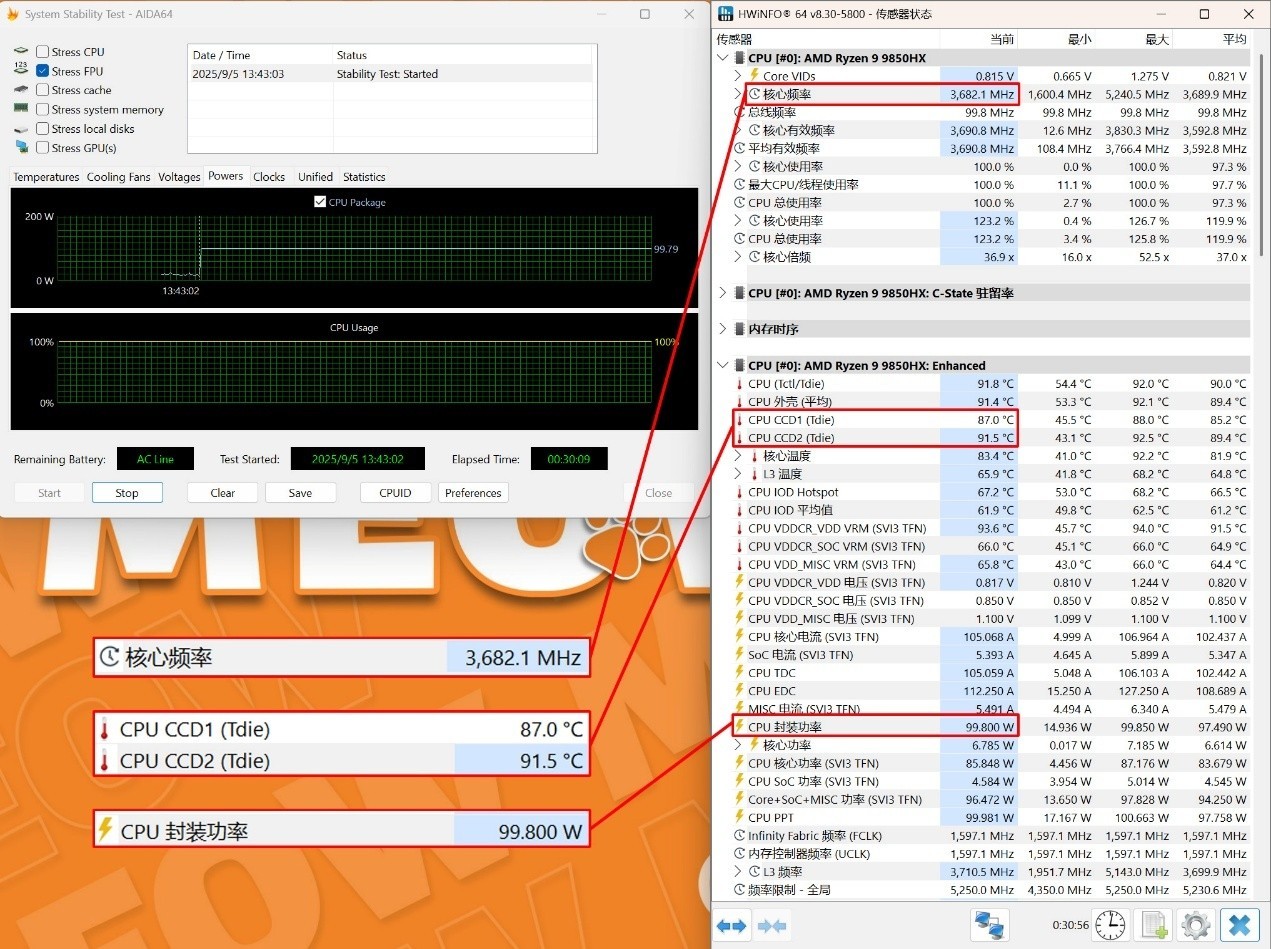1271x949 pixels.
Task: Open HWiNFO sensor settings gear icon
Action: [x=1195, y=925]
